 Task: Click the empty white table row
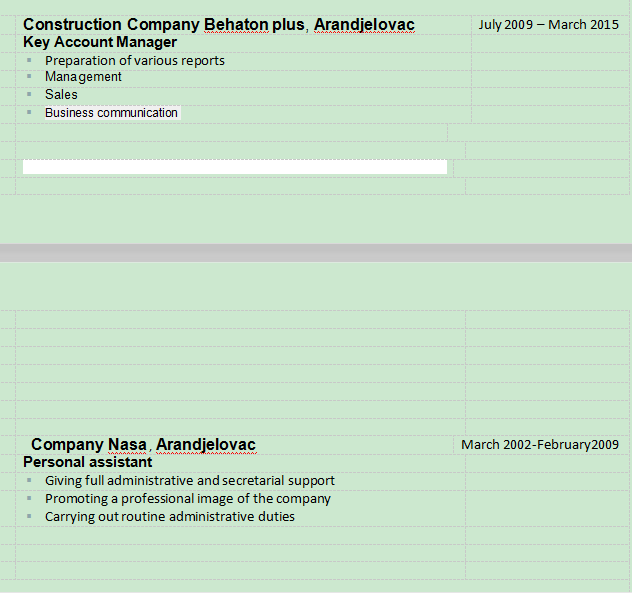[x=234, y=167]
